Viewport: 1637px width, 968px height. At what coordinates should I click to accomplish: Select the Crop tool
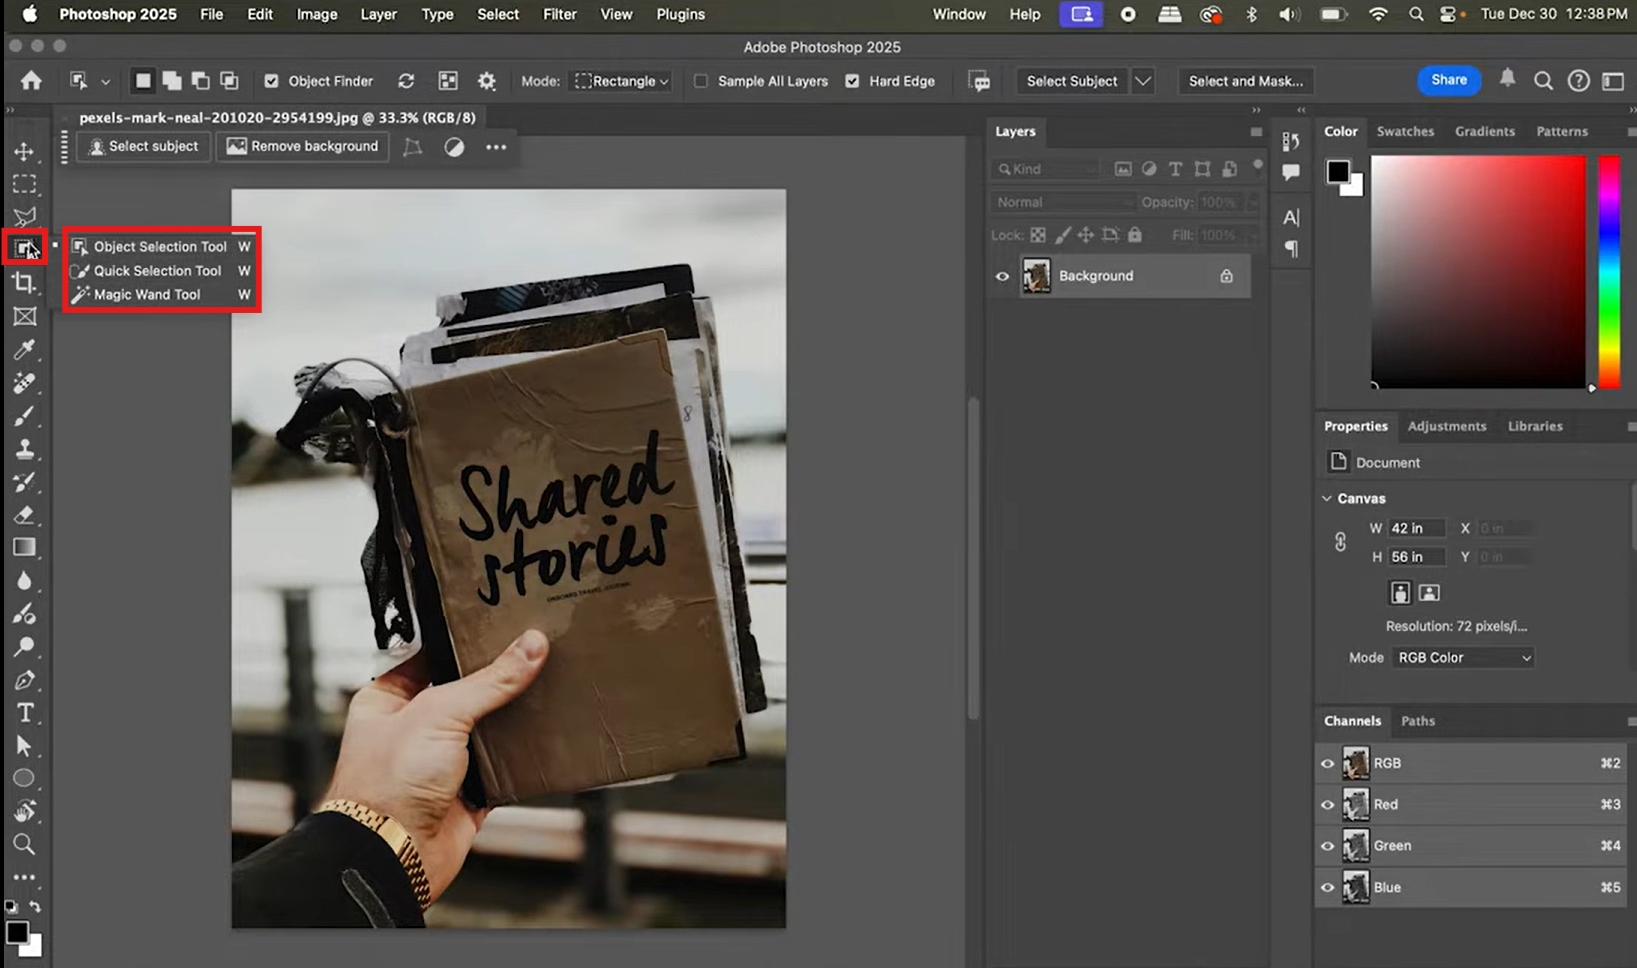[24, 283]
